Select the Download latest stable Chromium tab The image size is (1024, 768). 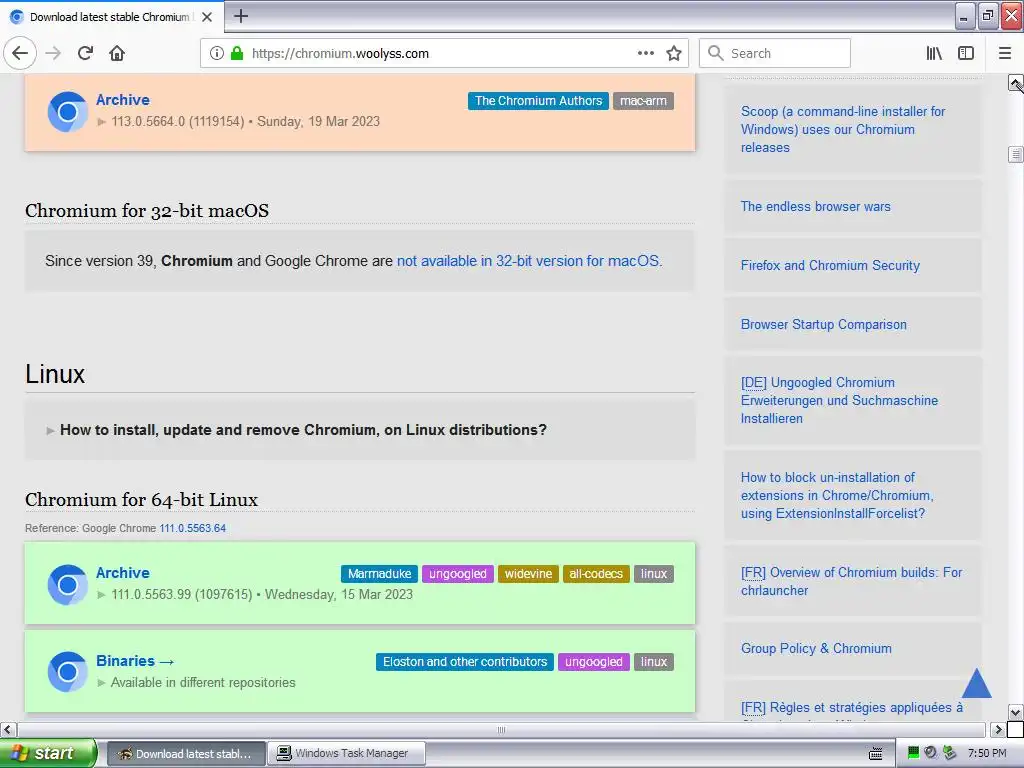tap(112, 17)
